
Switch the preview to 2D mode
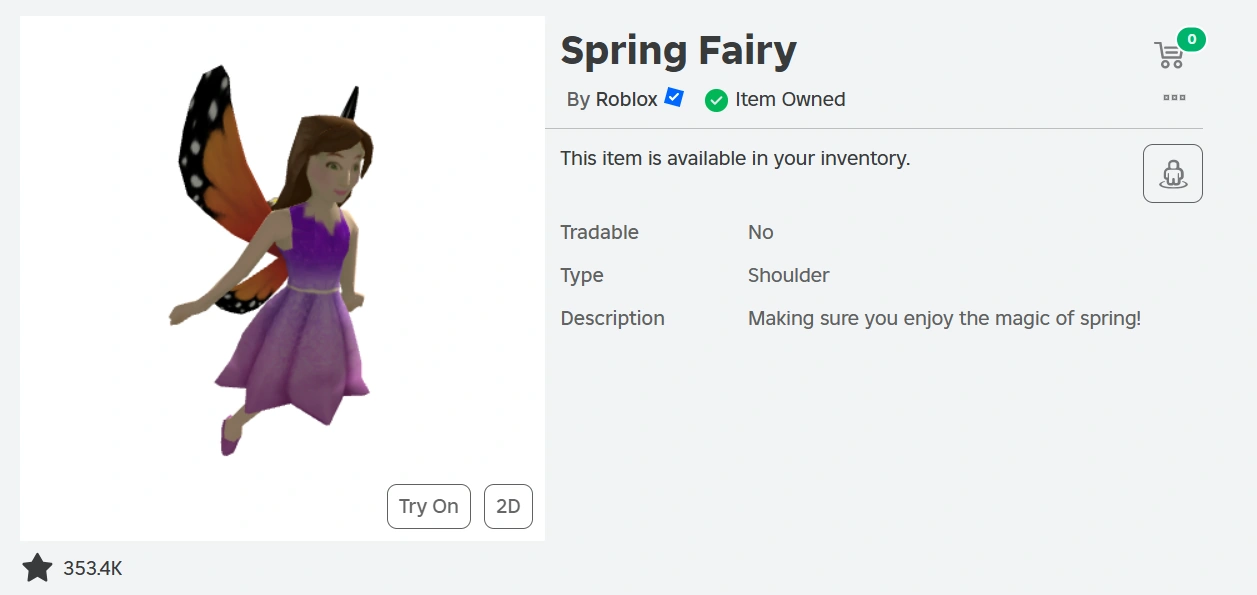click(508, 506)
